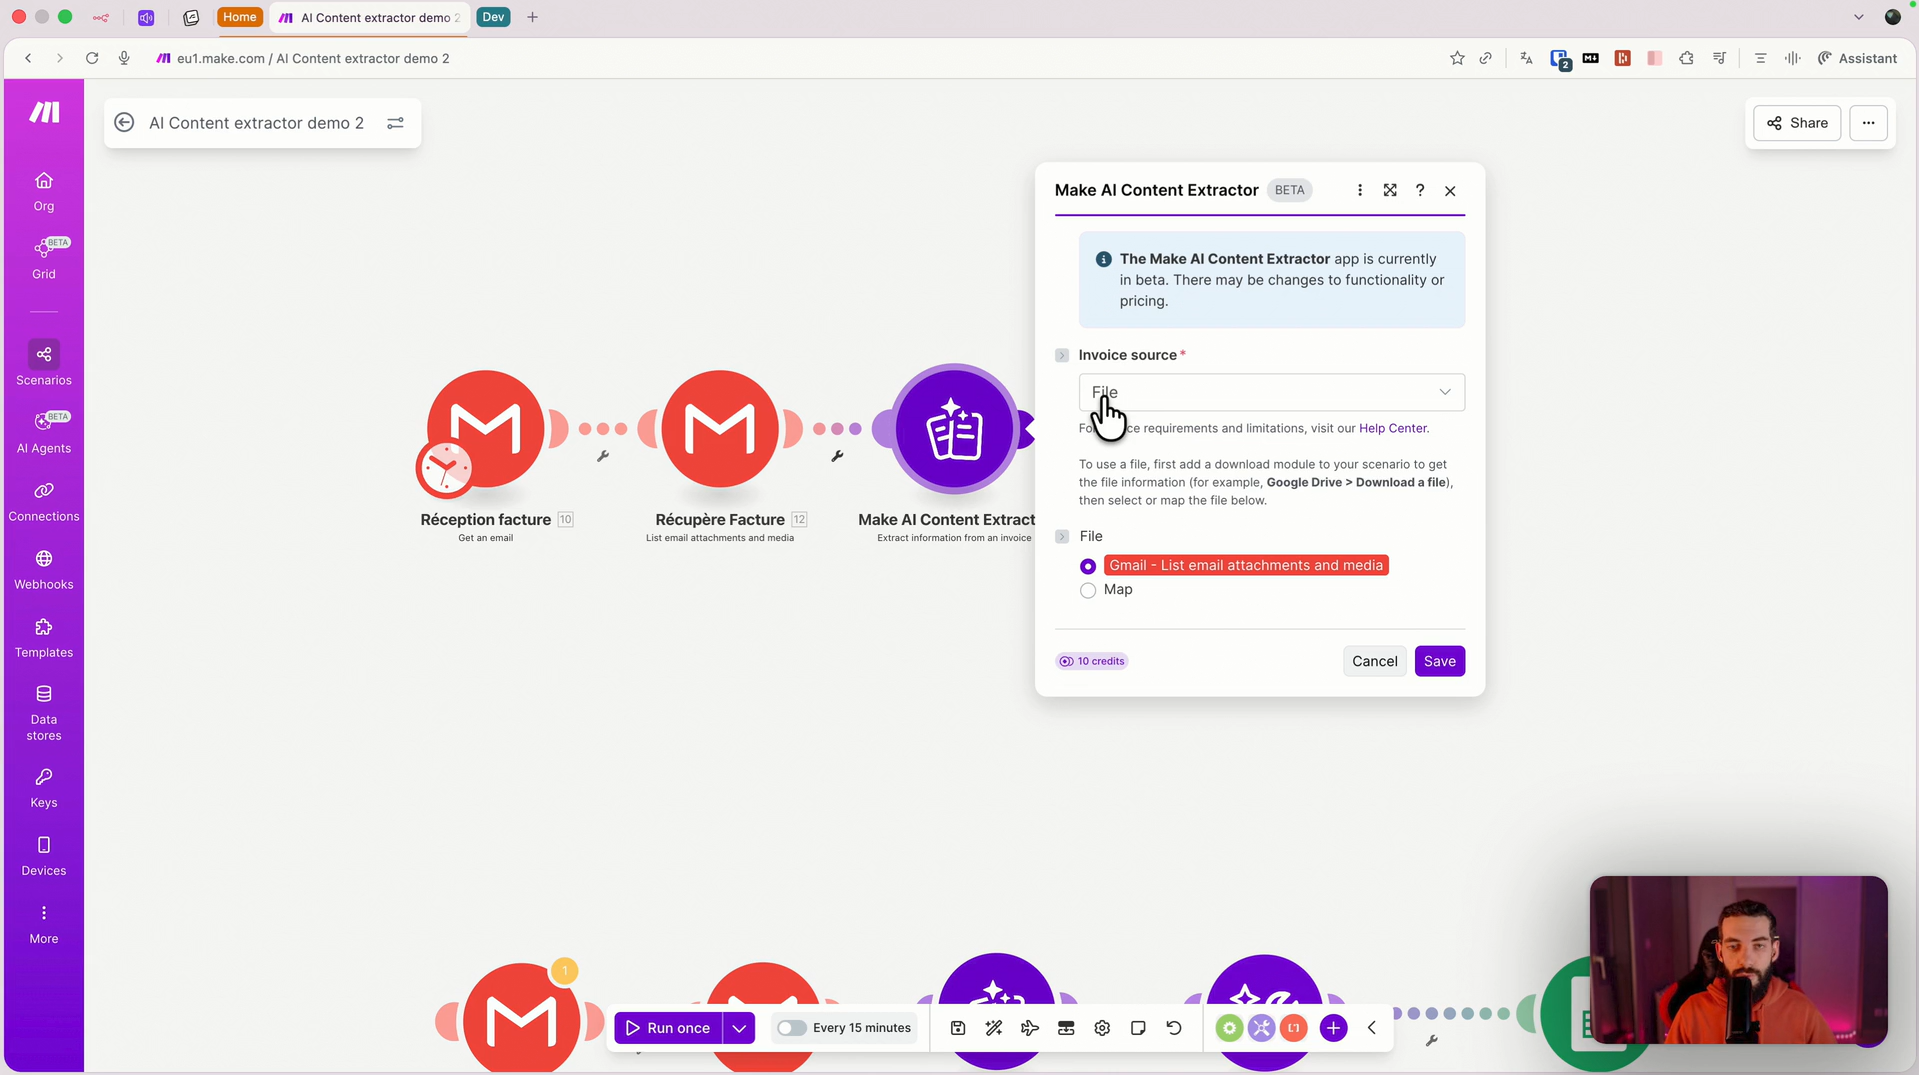This screenshot has width=1919, height=1075.
Task: Click the scenario name field to rename it
Action: point(255,123)
